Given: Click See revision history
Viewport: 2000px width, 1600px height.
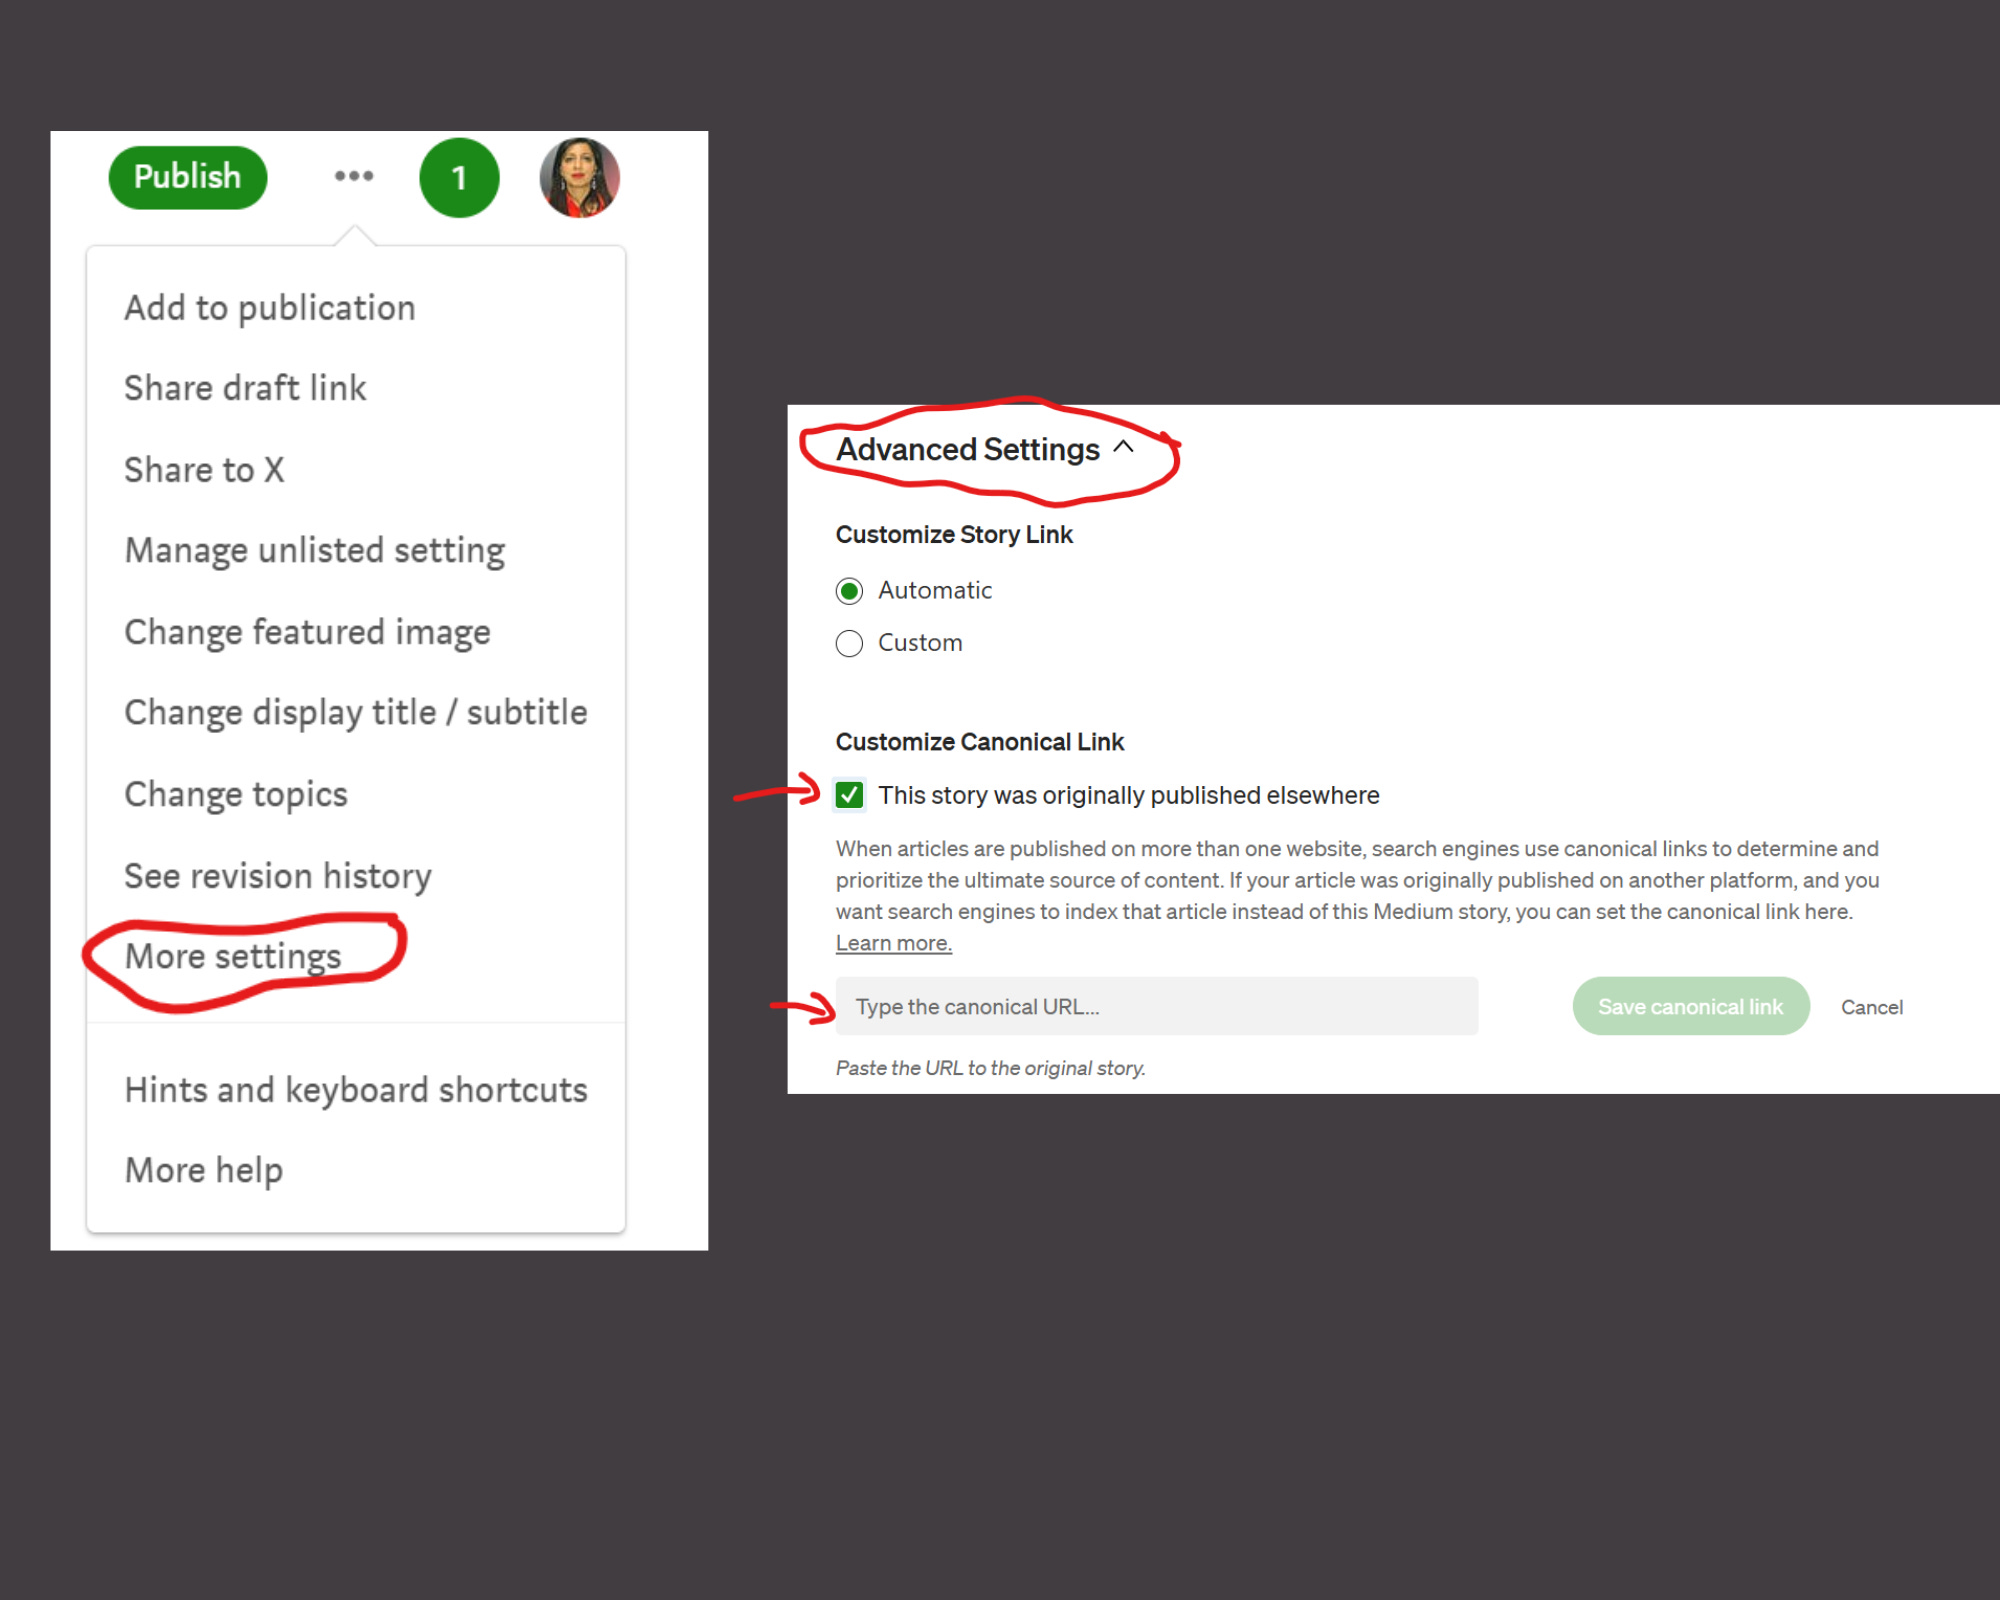Looking at the screenshot, I should [x=278, y=876].
